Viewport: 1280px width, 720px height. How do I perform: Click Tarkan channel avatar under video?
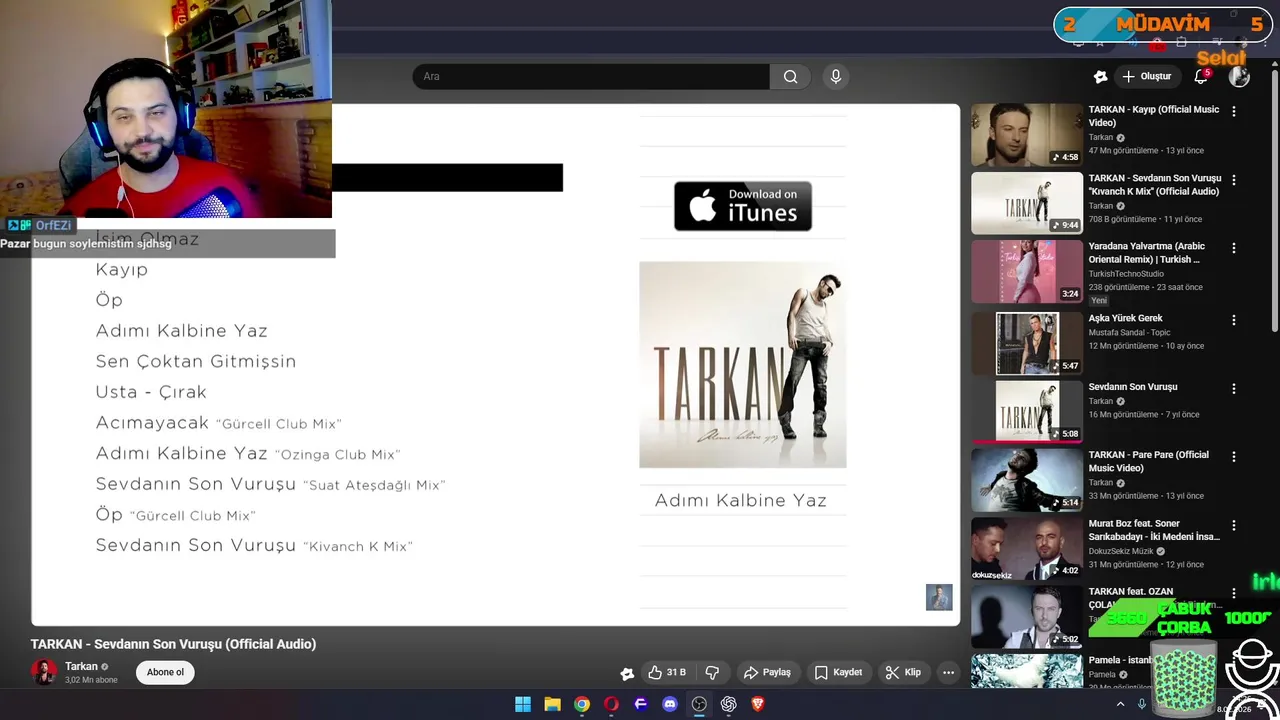pos(44,672)
